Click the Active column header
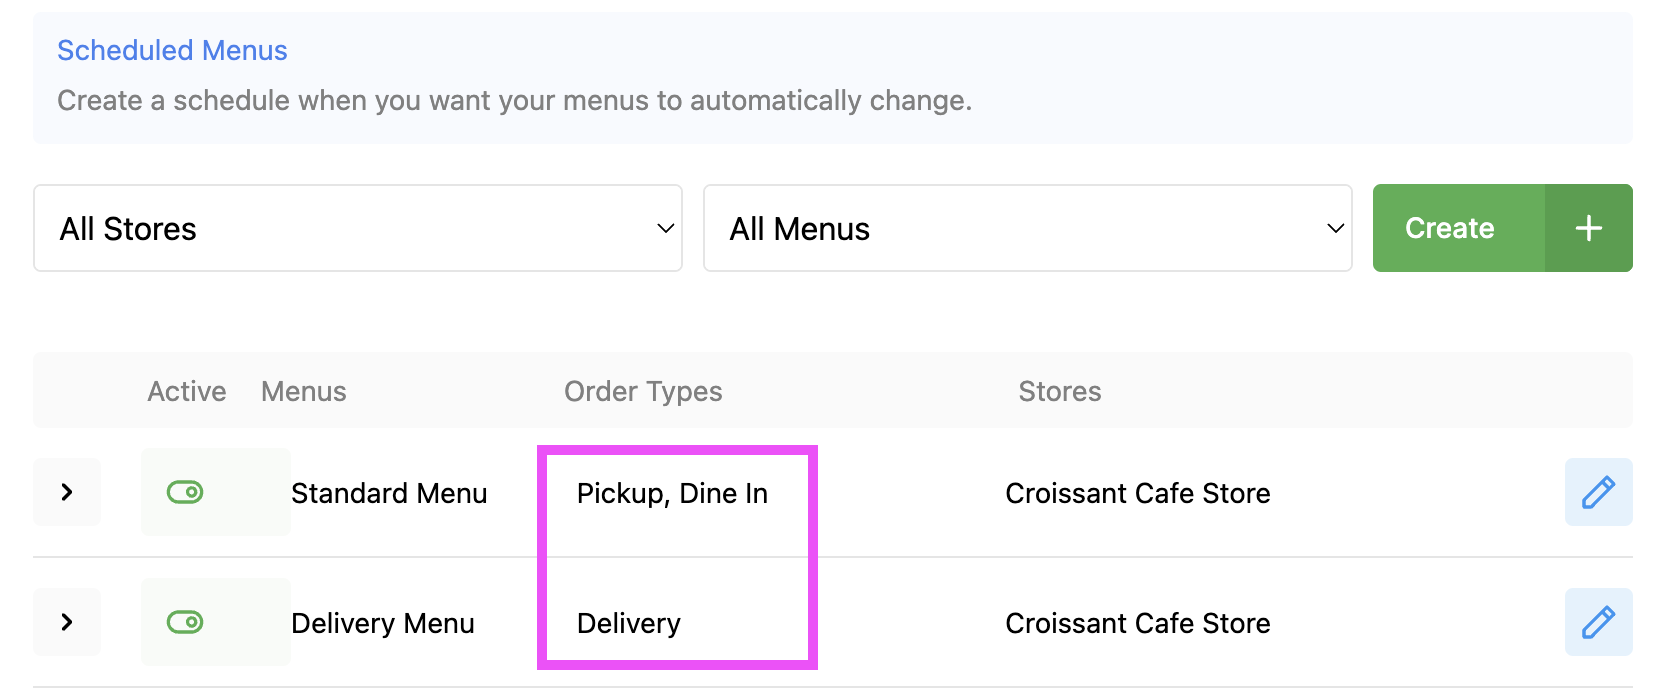 [187, 391]
